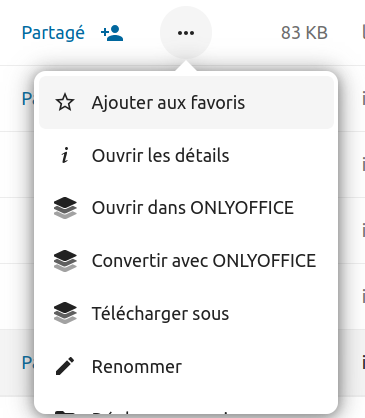365x418 pixels.
Task: Click the layers icon beside Ouvrir dans ONLYOFFICE
Action: [65, 208]
